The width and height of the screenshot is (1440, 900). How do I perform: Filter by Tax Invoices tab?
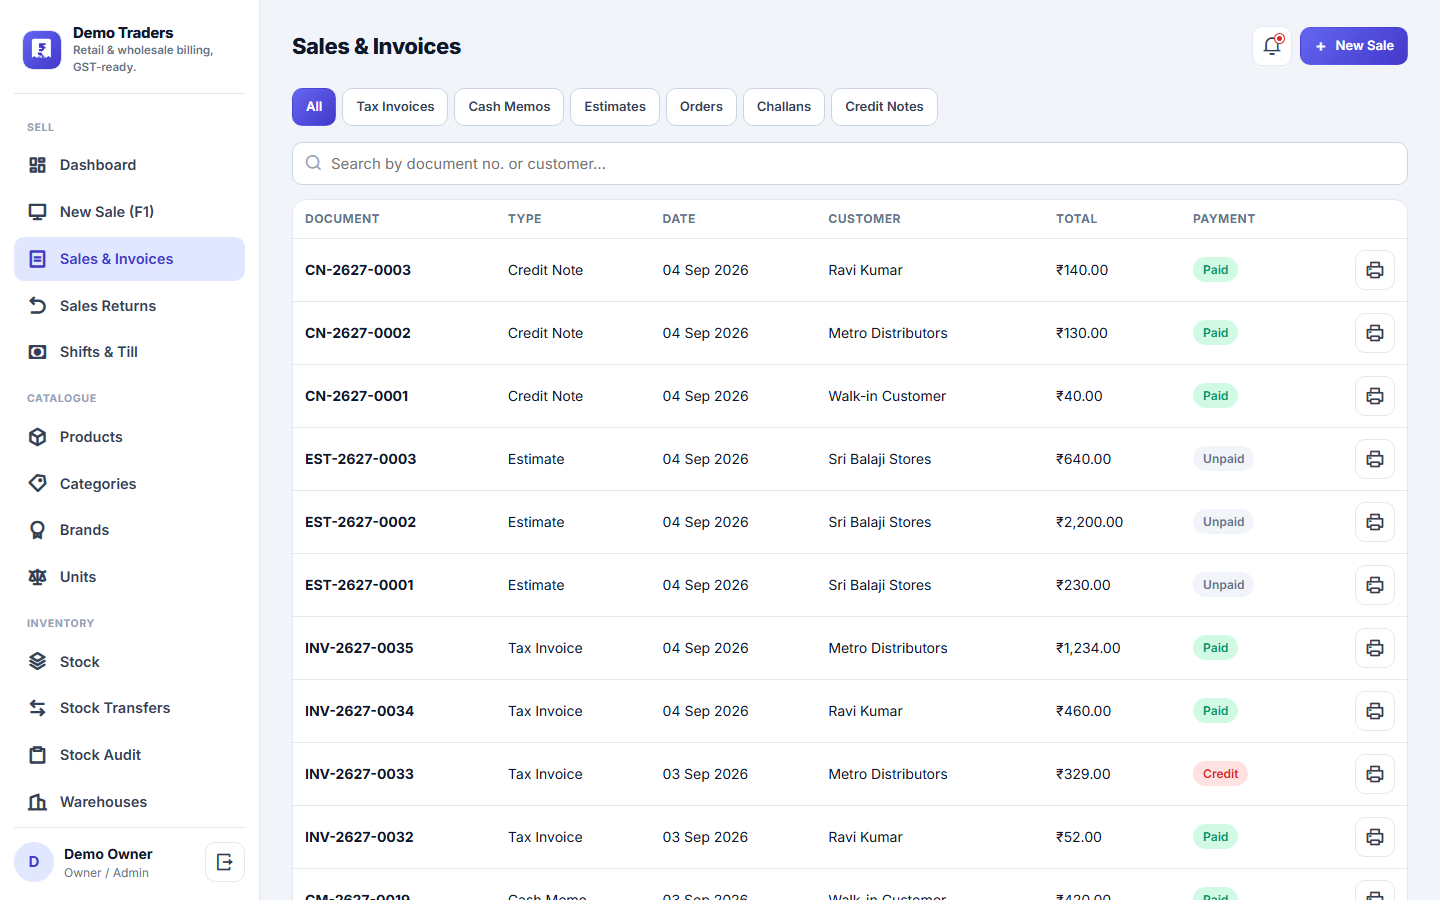click(x=395, y=107)
